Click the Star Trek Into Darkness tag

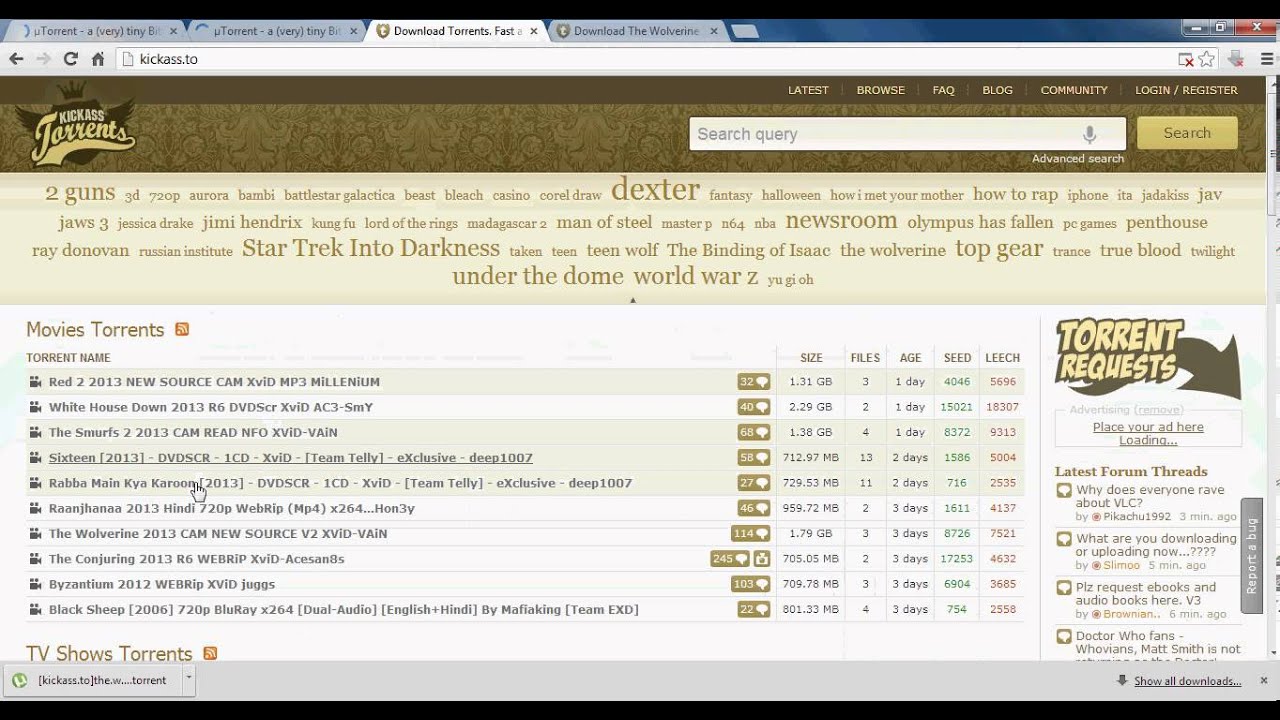(371, 248)
